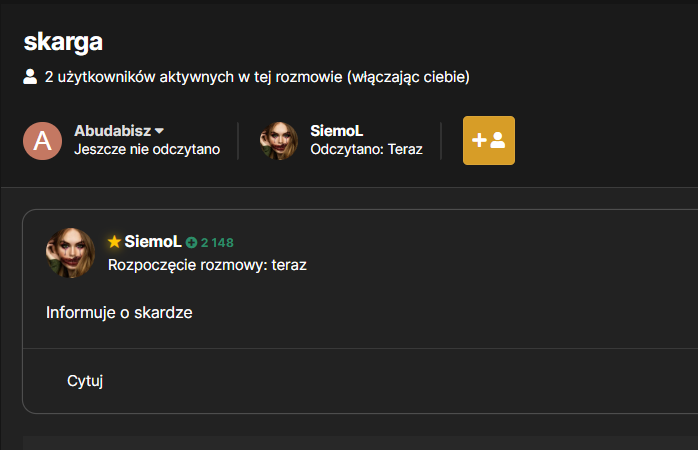Image resolution: width=698 pixels, height=450 pixels.
Task: Click the gold star rank icon
Action: point(114,242)
